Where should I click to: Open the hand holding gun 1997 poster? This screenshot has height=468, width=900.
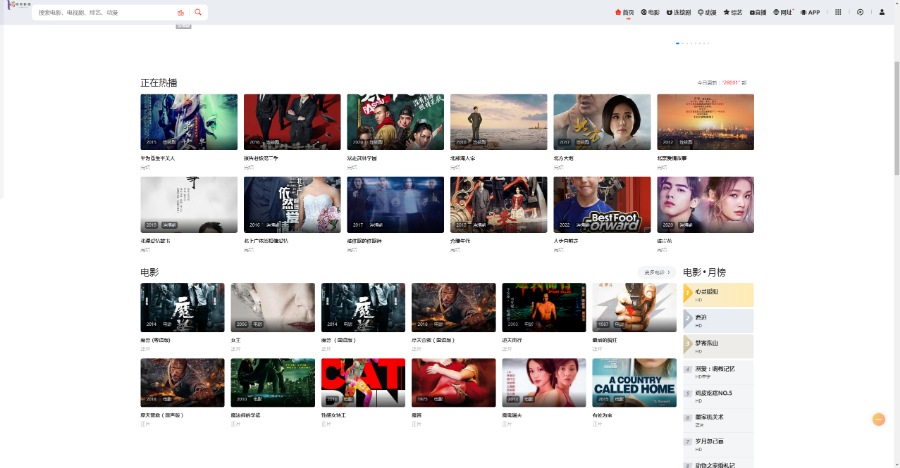(x=634, y=307)
